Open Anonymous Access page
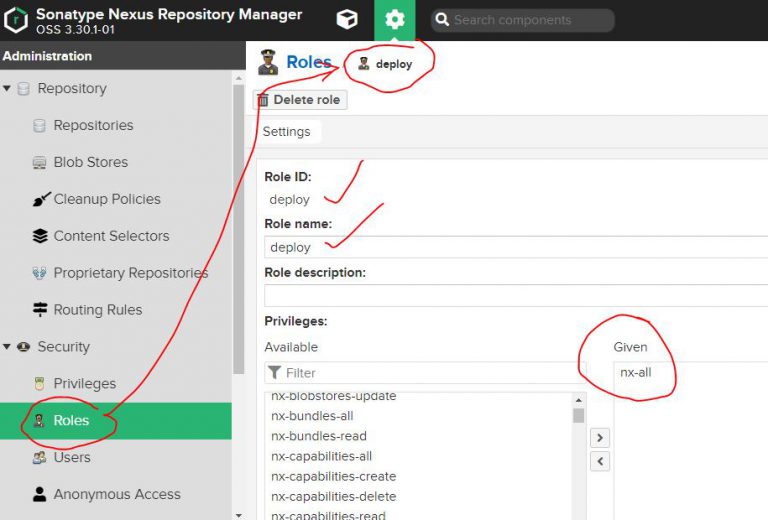 (x=117, y=495)
